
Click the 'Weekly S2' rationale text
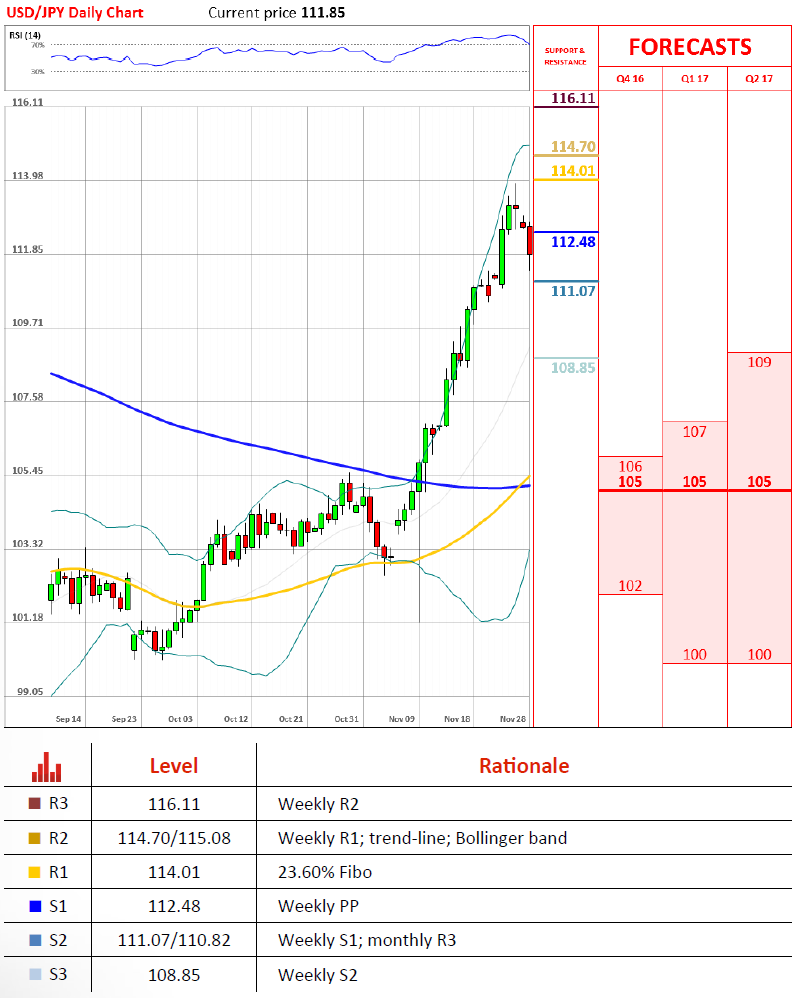[x=318, y=974]
